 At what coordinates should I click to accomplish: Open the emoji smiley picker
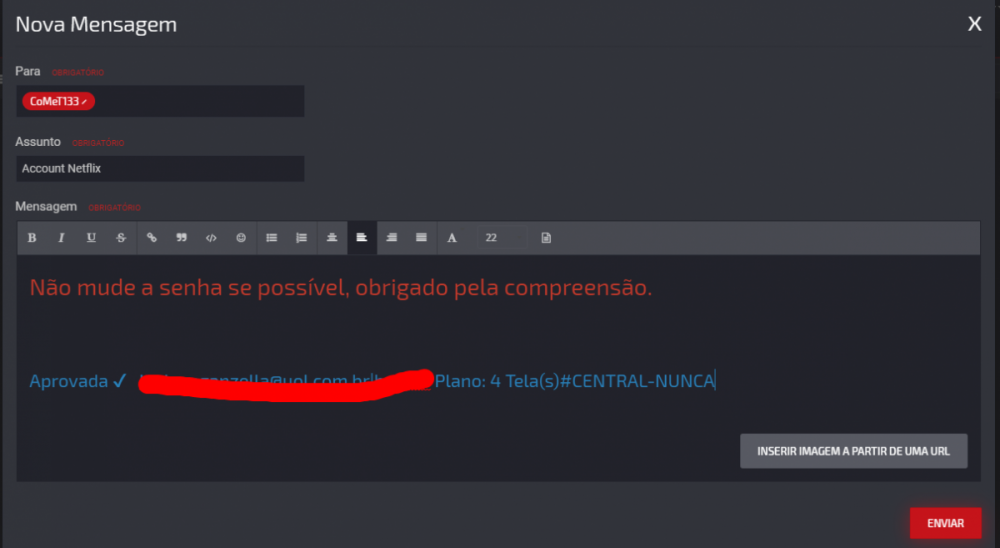[x=241, y=238]
